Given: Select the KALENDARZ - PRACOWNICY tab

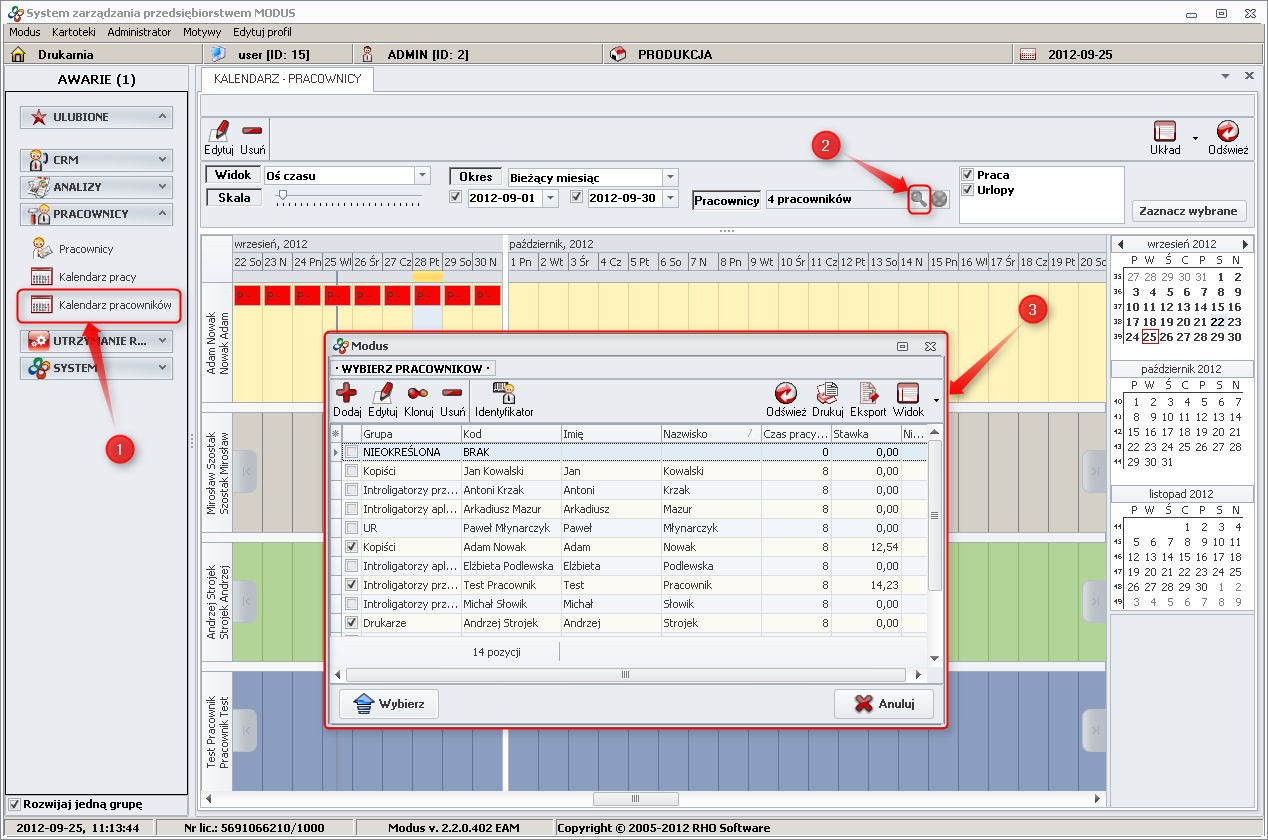Looking at the screenshot, I should point(287,78).
